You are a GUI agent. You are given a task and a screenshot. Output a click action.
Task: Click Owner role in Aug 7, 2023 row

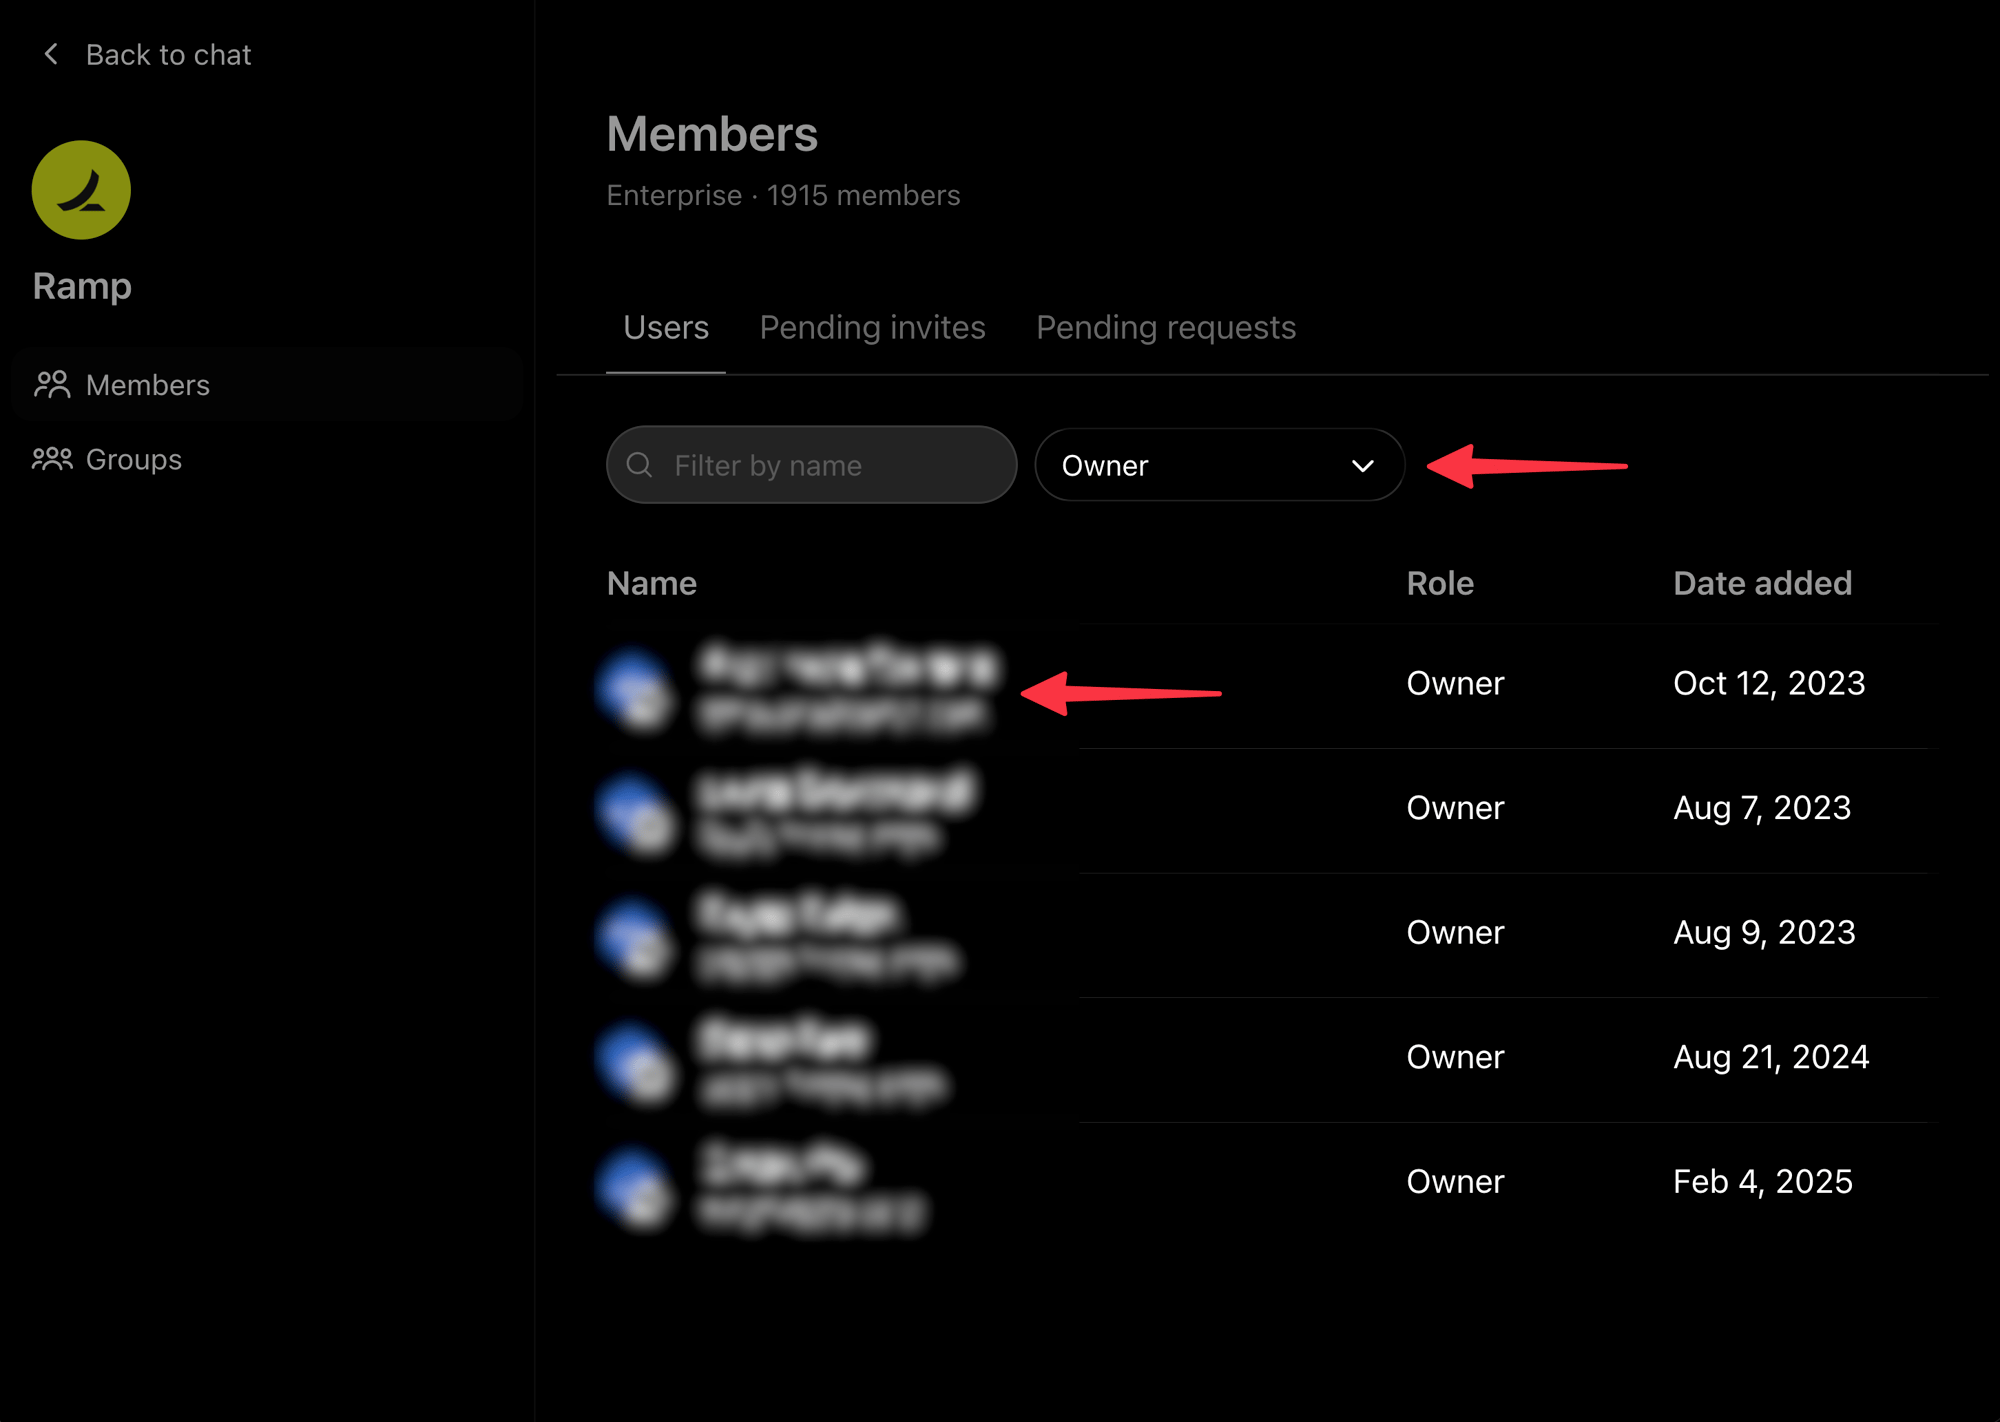(x=1455, y=808)
